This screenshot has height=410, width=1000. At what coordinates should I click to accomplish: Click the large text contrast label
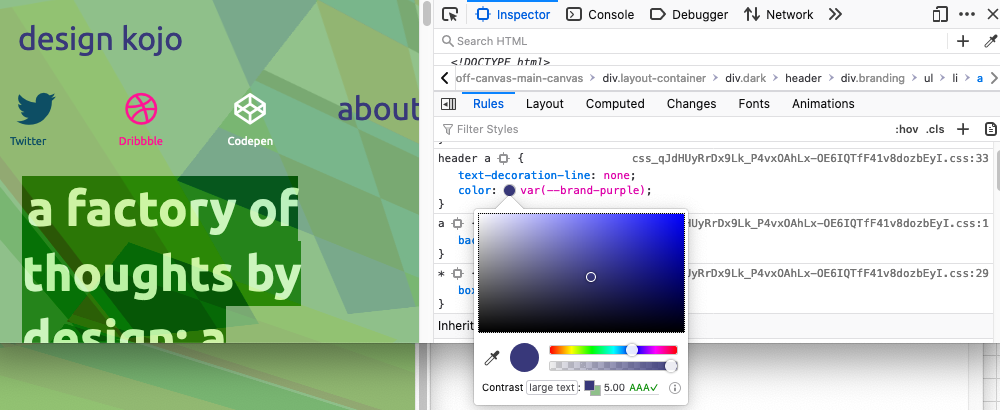click(552, 388)
